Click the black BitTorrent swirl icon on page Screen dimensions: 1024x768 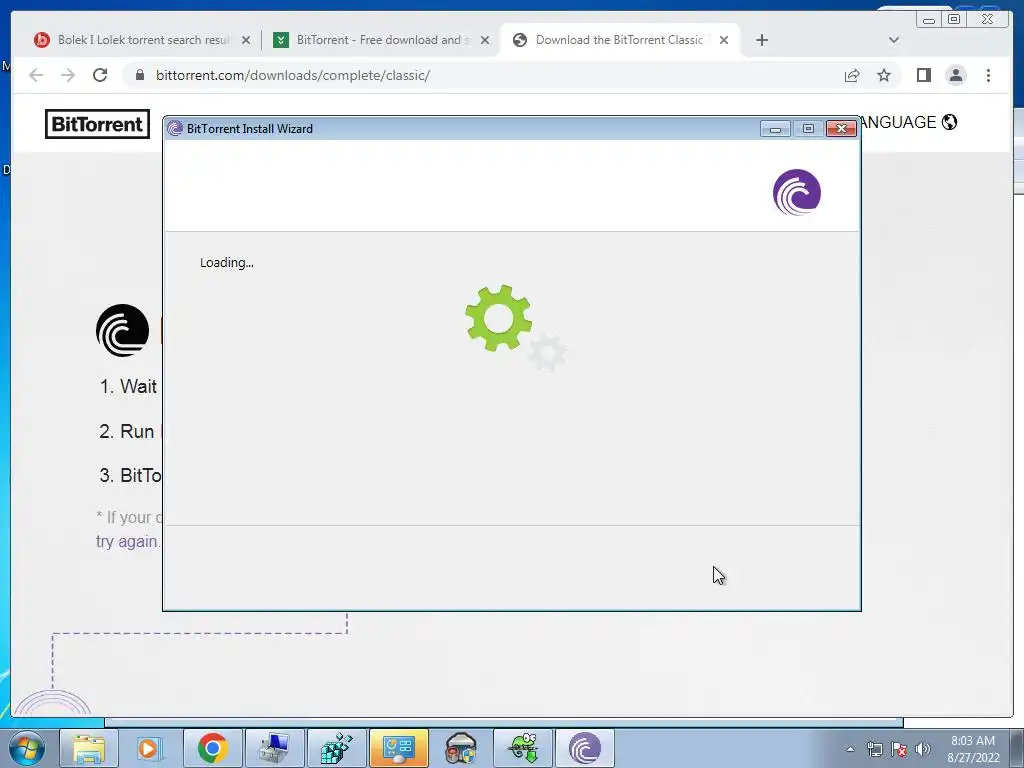tap(122, 330)
